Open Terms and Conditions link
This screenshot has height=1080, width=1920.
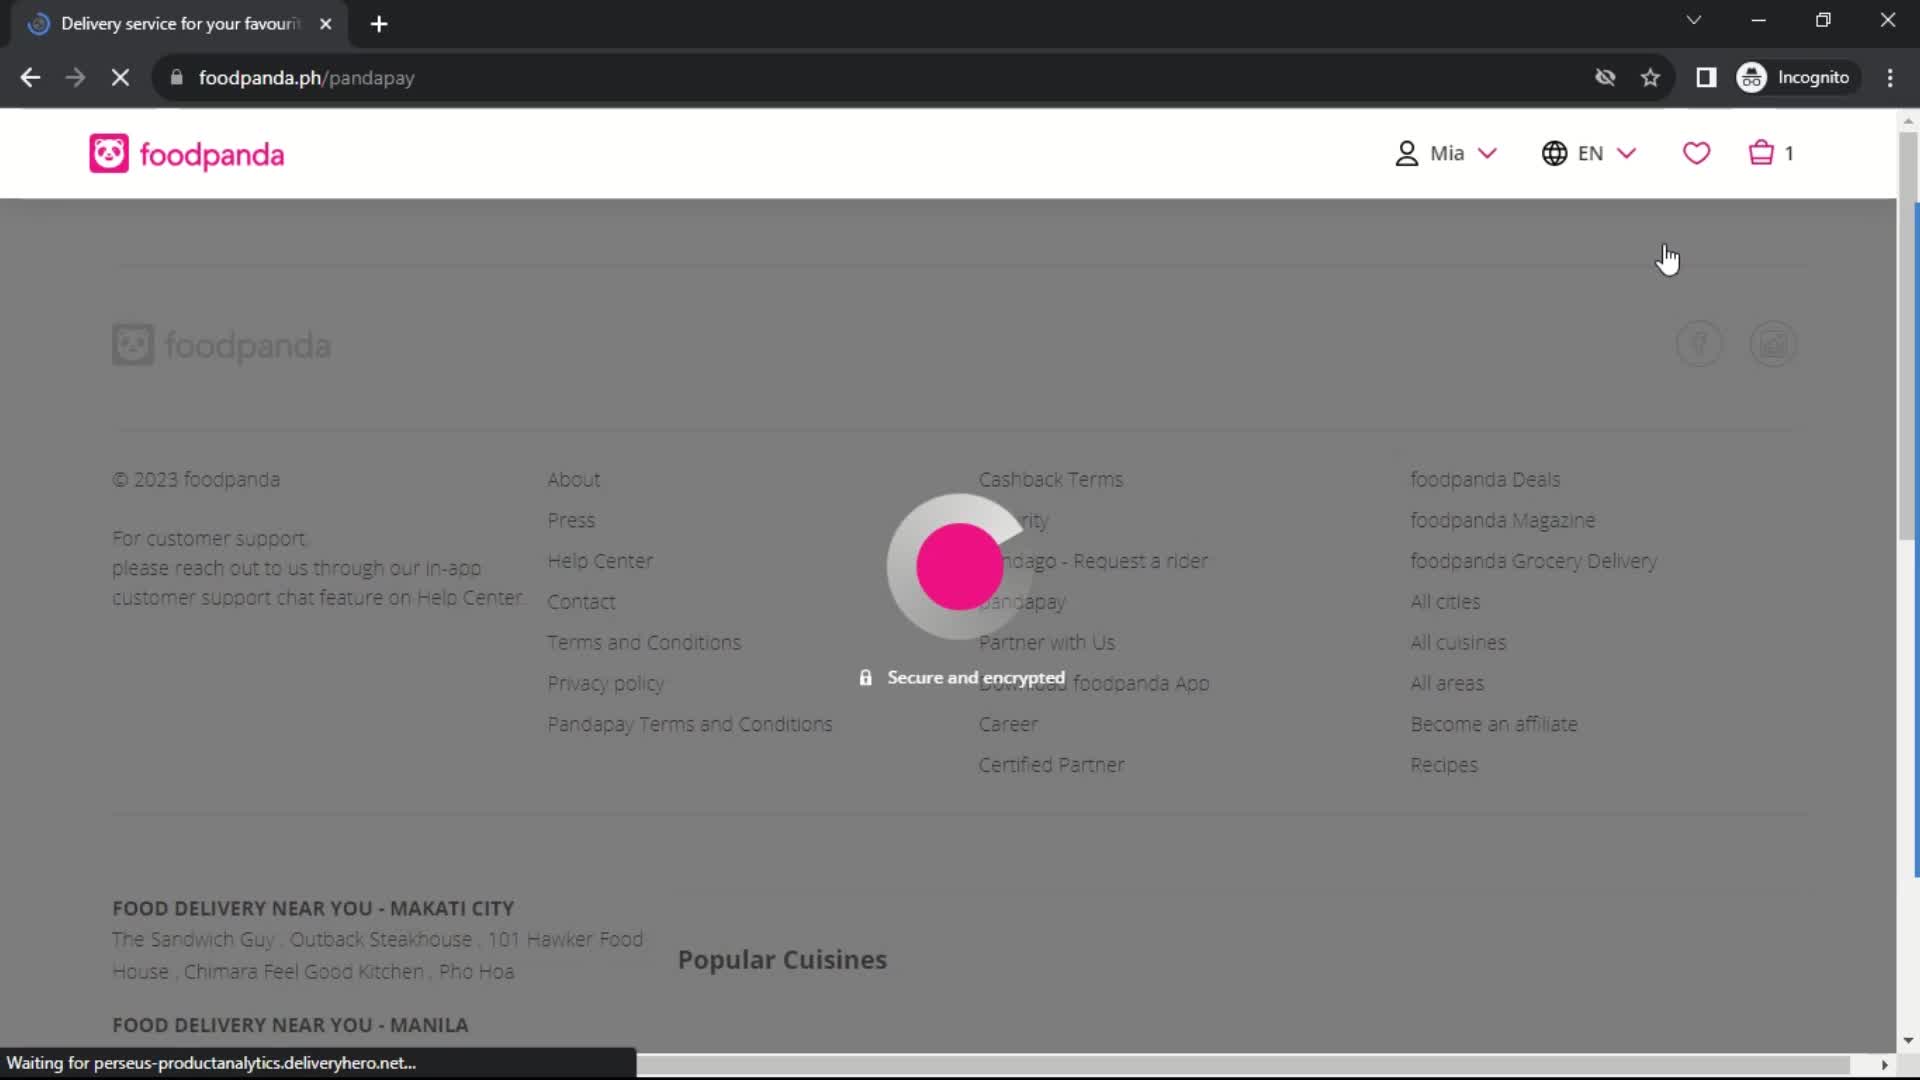644,642
